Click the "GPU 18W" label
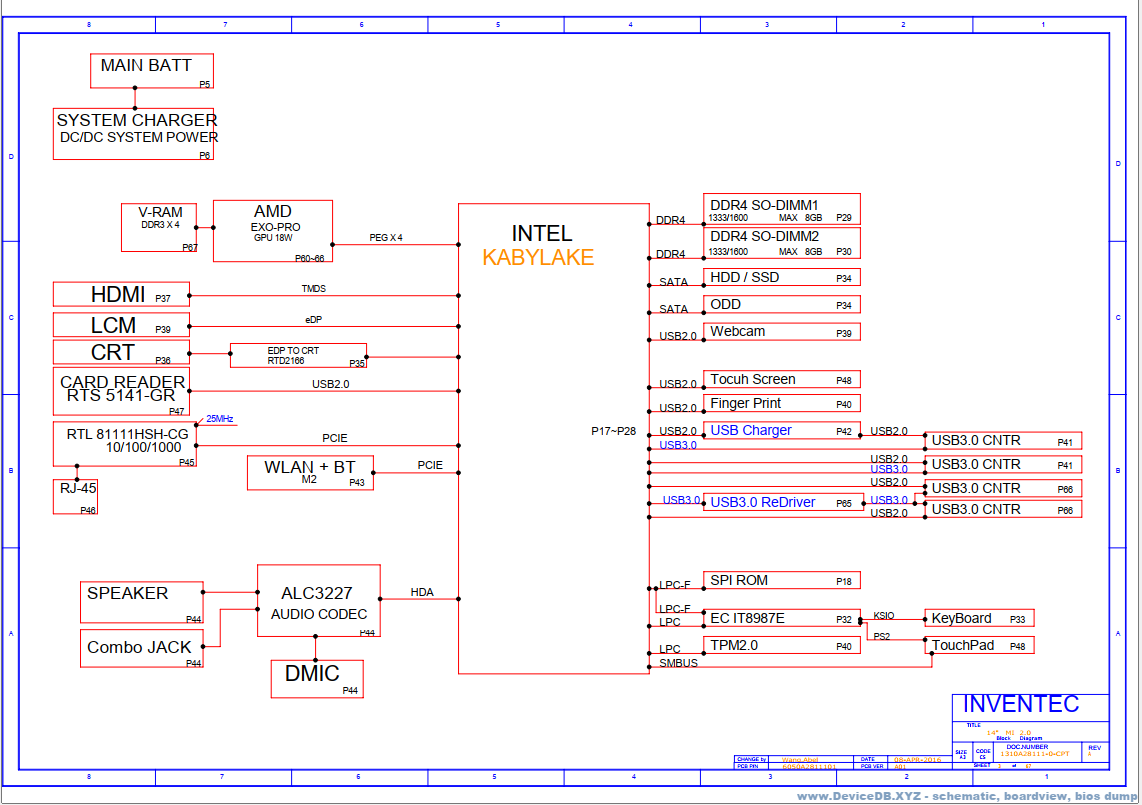Screen dimensions: 1142x805 click(x=273, y=237)
